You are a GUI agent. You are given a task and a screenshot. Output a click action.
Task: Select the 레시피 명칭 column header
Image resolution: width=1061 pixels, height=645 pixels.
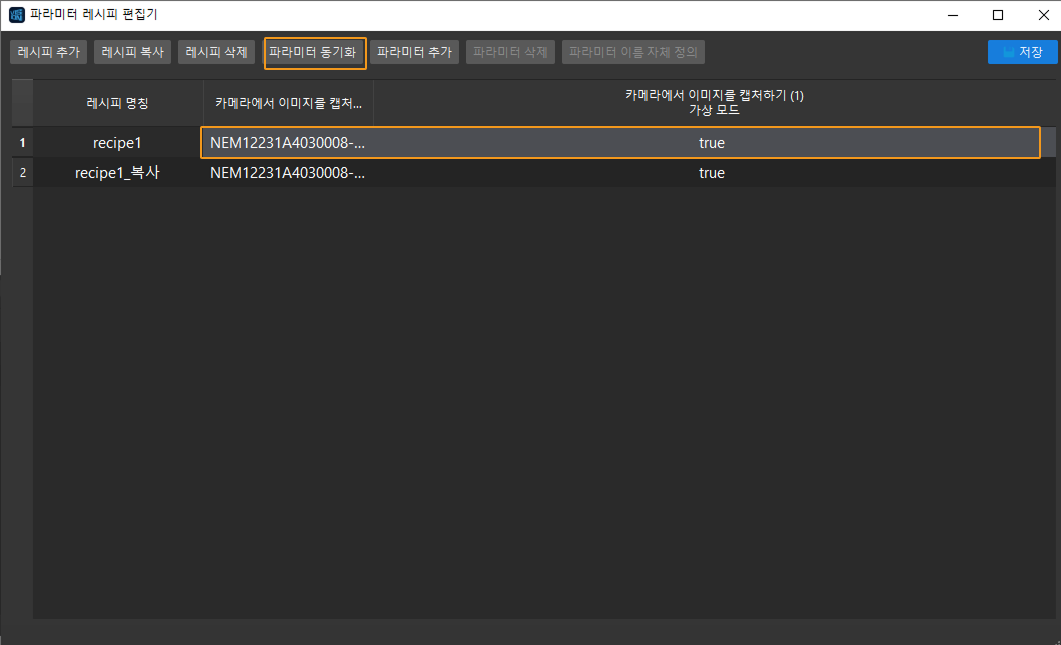coord(118,103)
